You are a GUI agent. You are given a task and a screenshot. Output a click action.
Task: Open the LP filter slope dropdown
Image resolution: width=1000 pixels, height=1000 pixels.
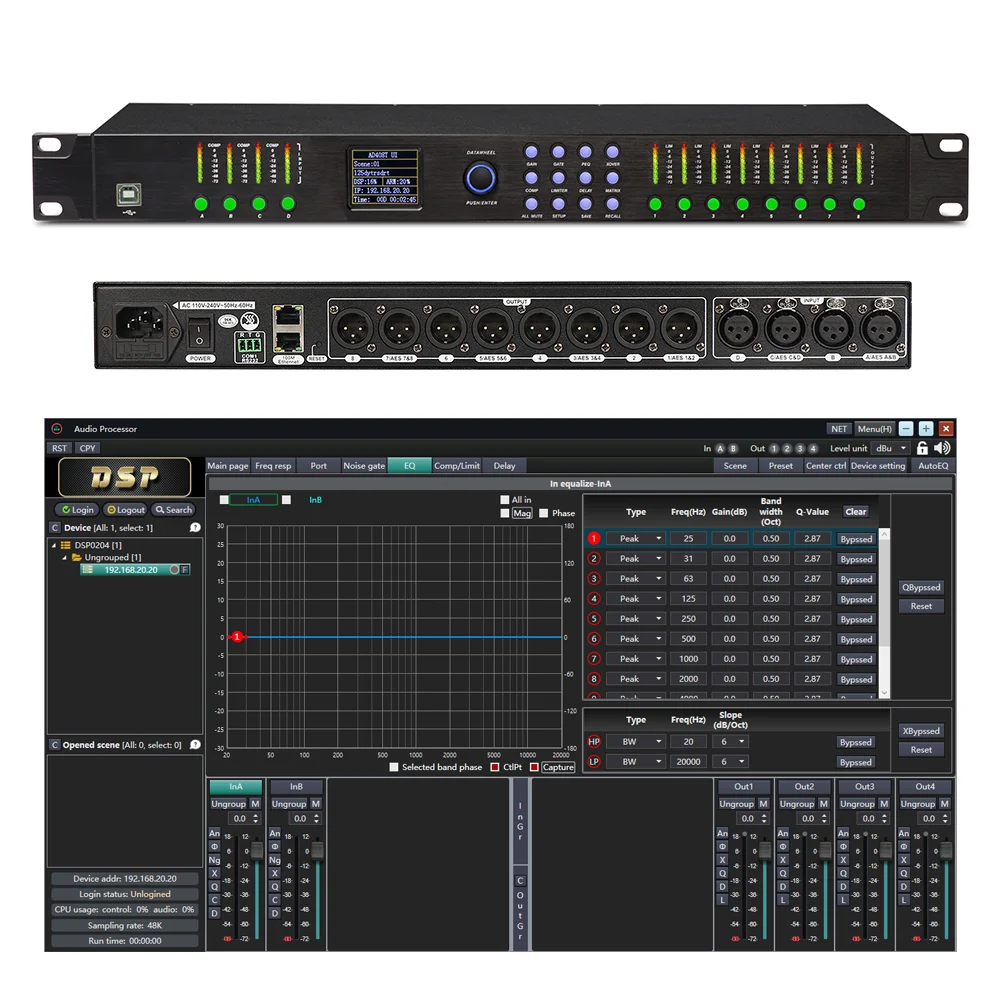click(x=730, y=761)
